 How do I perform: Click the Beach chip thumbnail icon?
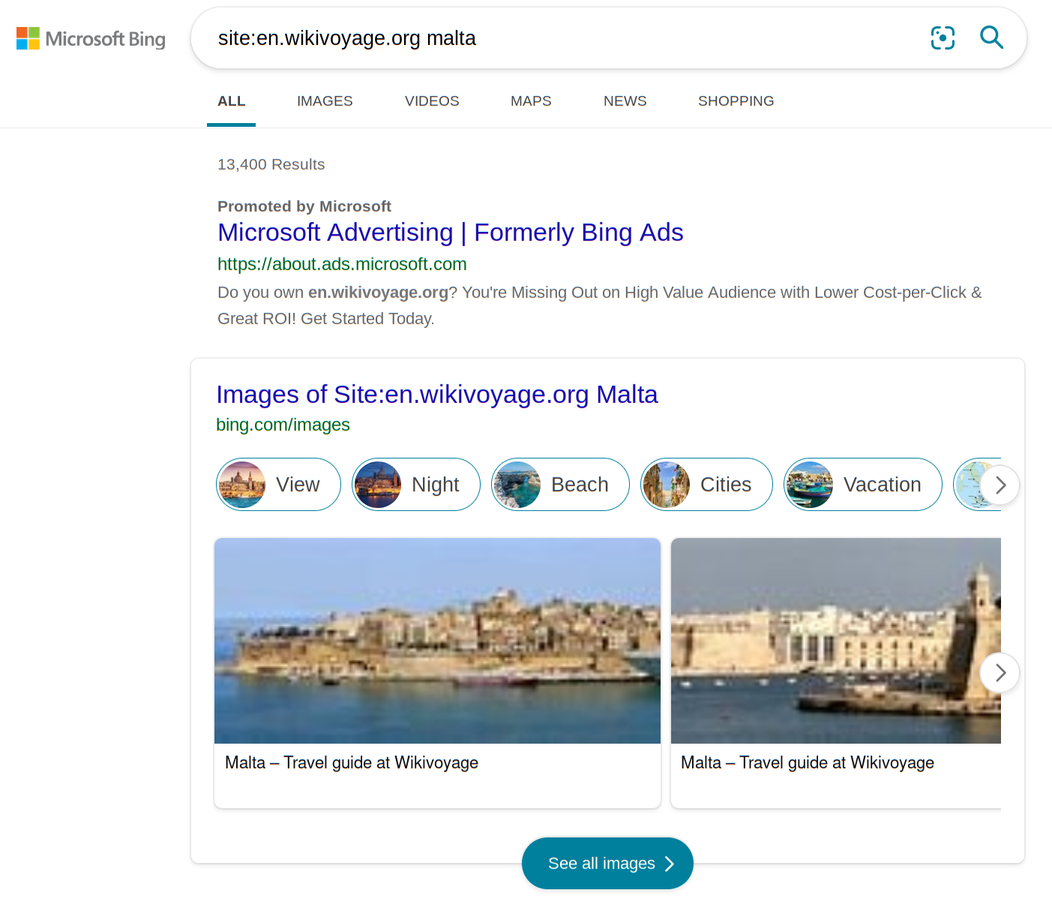coord(517,485)
